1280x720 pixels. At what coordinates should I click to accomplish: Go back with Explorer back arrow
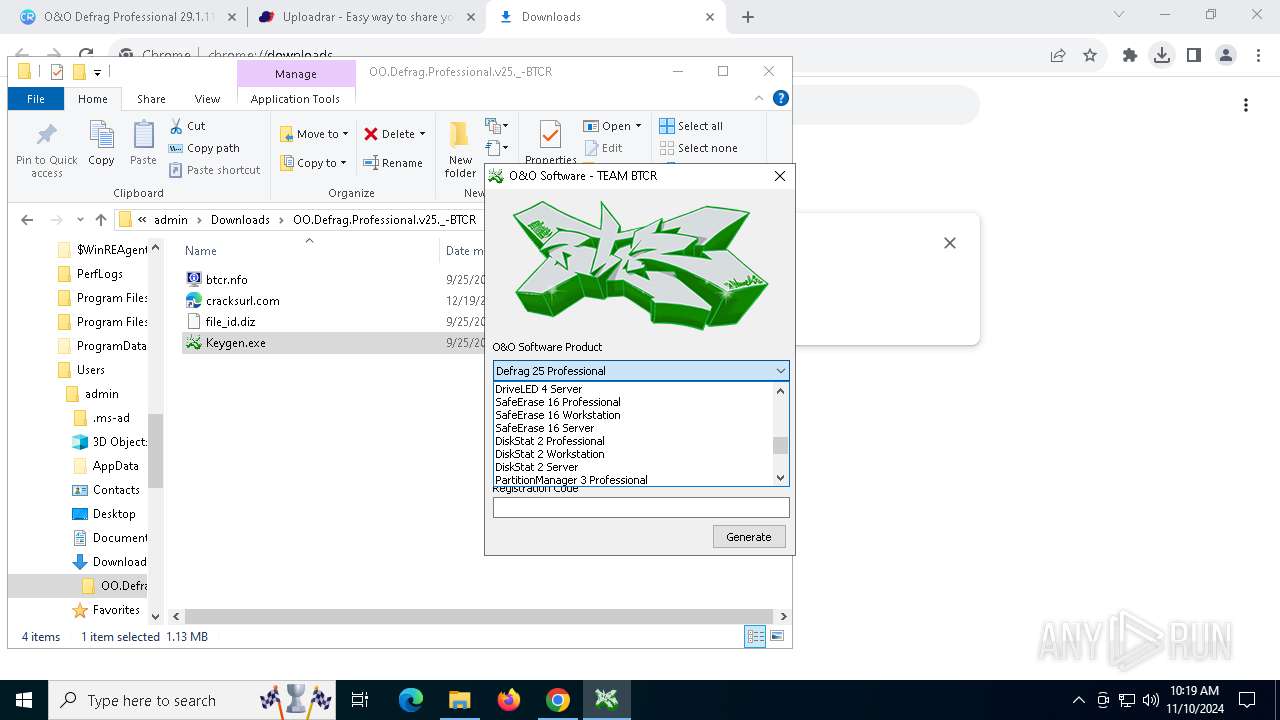27,220
